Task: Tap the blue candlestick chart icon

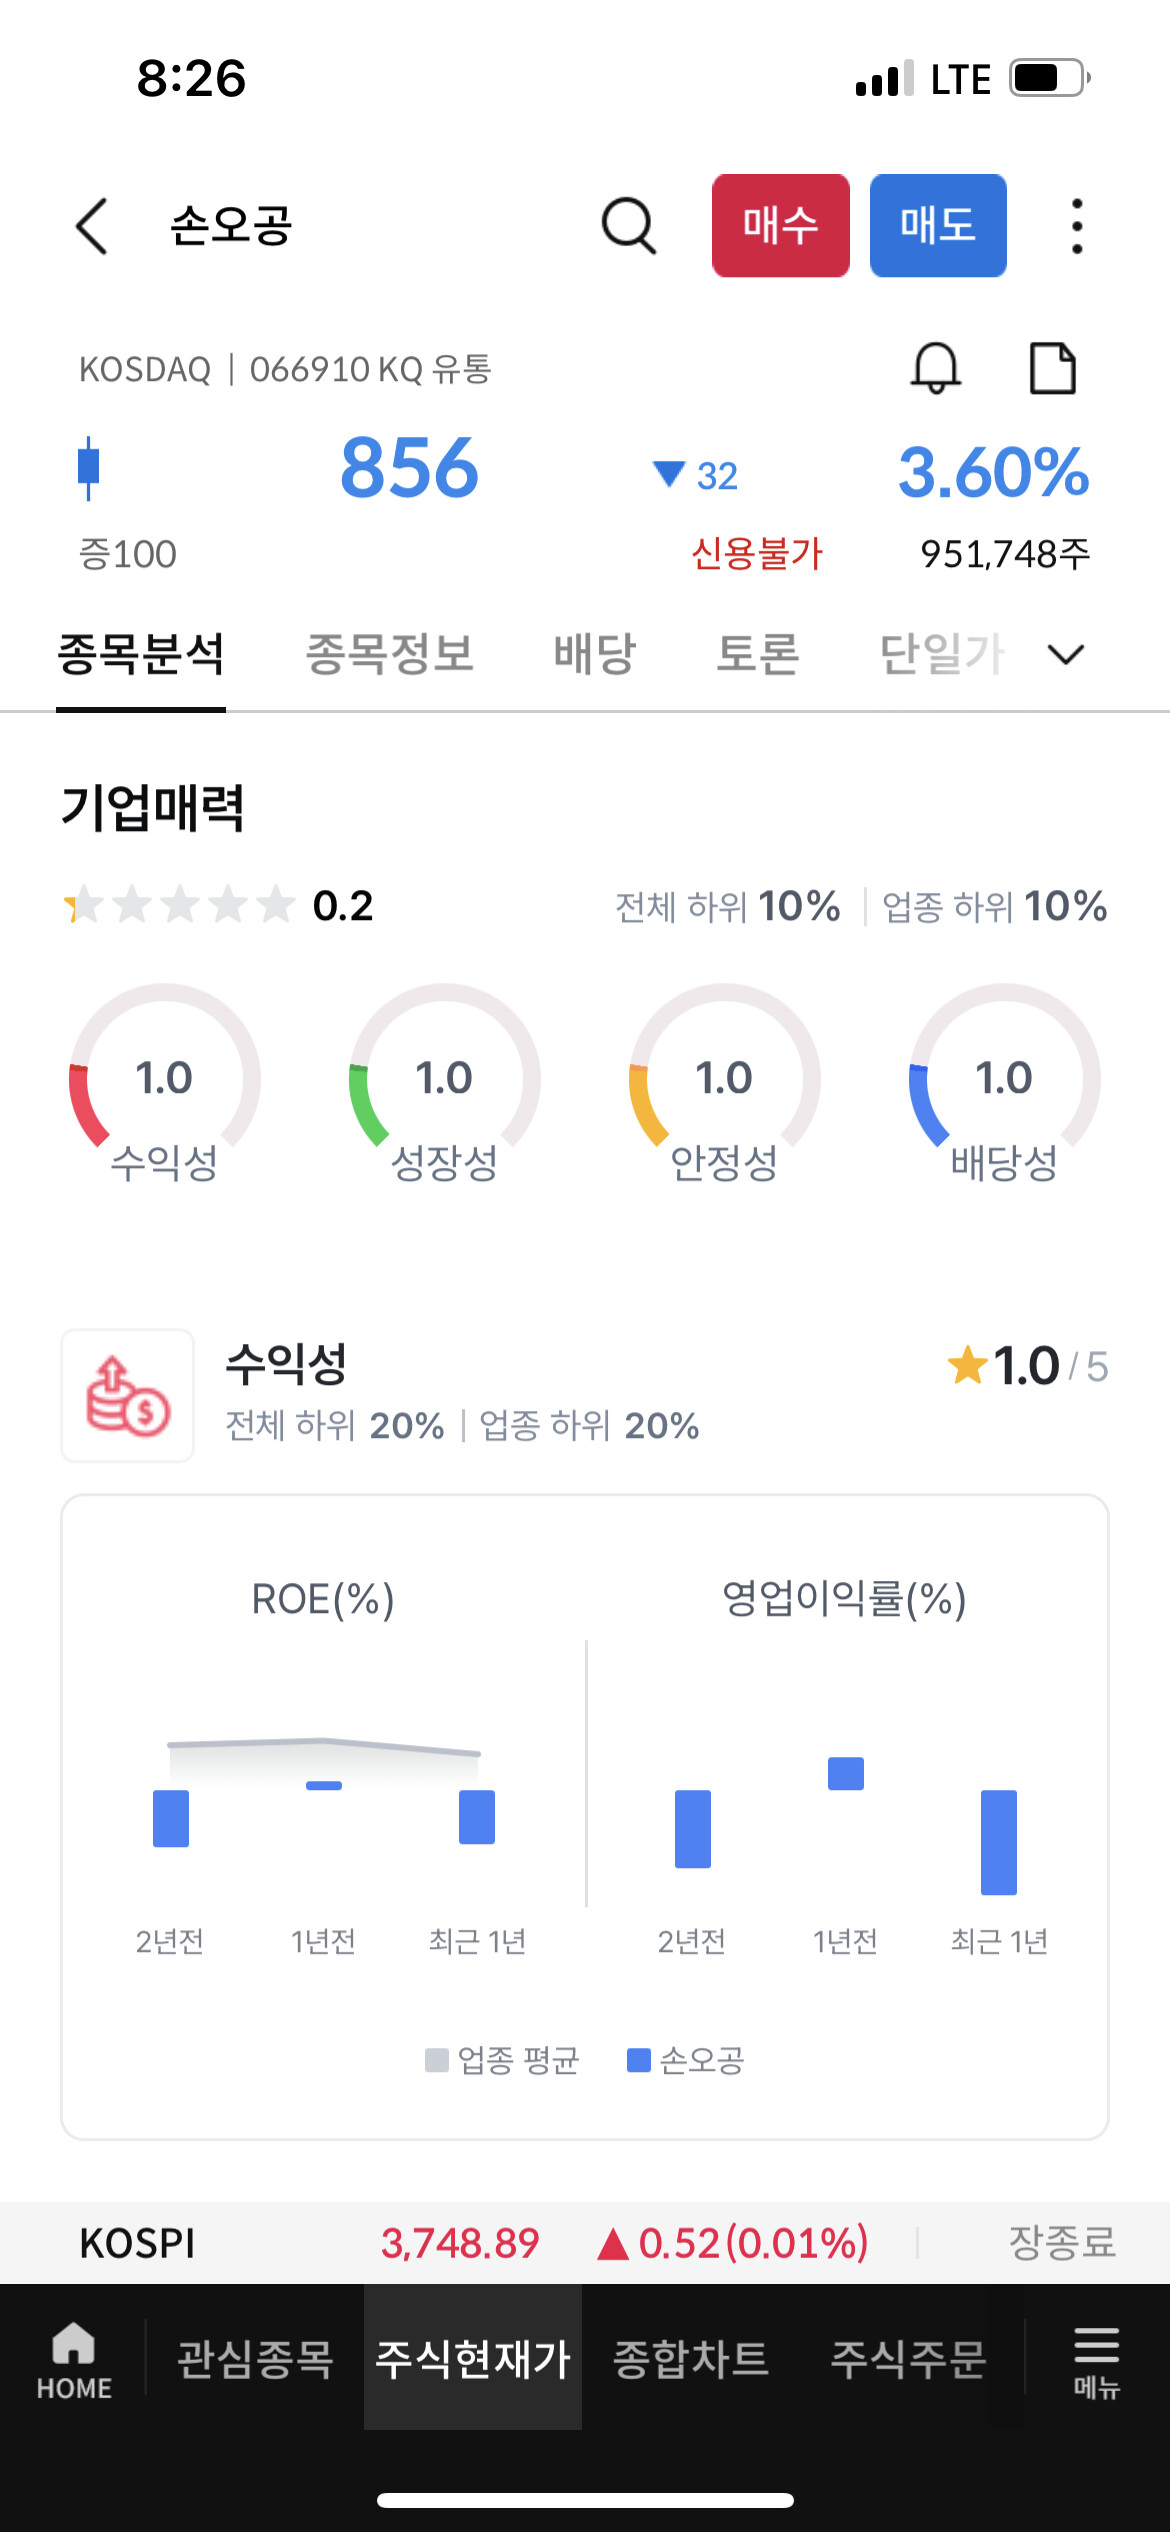Action: tap(89, 468)
